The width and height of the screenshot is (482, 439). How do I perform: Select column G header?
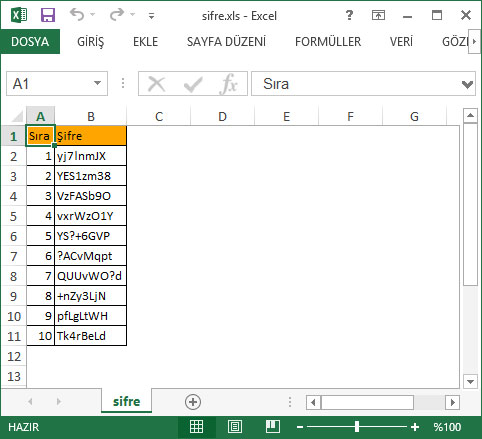414,116
